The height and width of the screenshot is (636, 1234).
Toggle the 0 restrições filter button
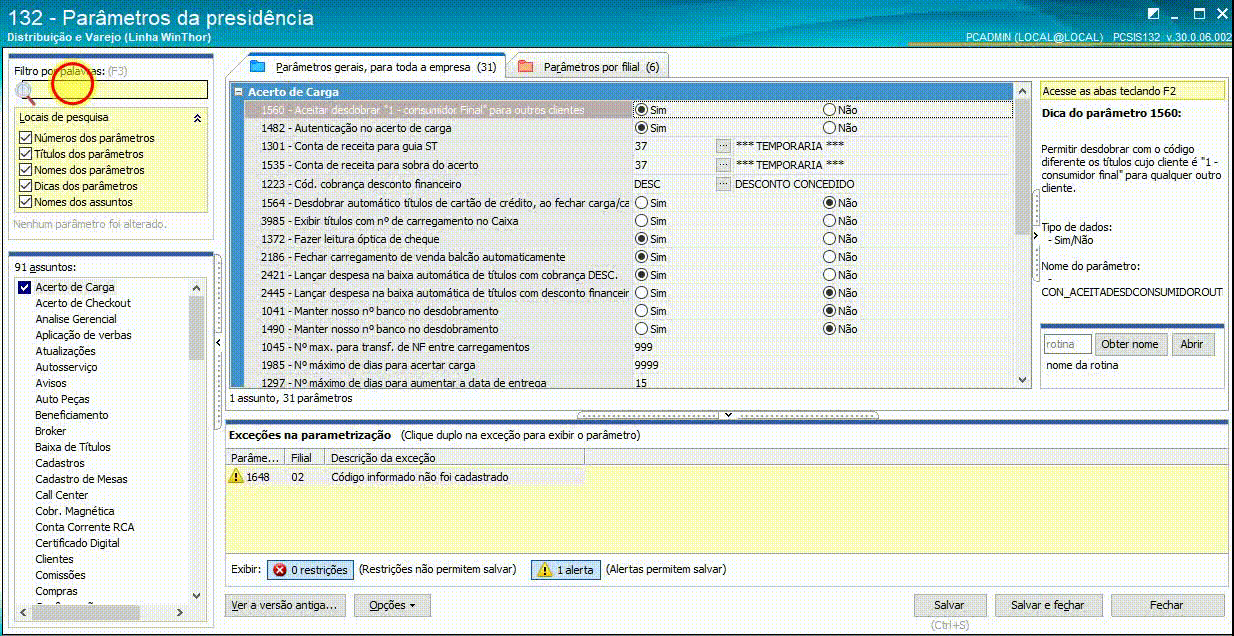[x=310, y=570]
